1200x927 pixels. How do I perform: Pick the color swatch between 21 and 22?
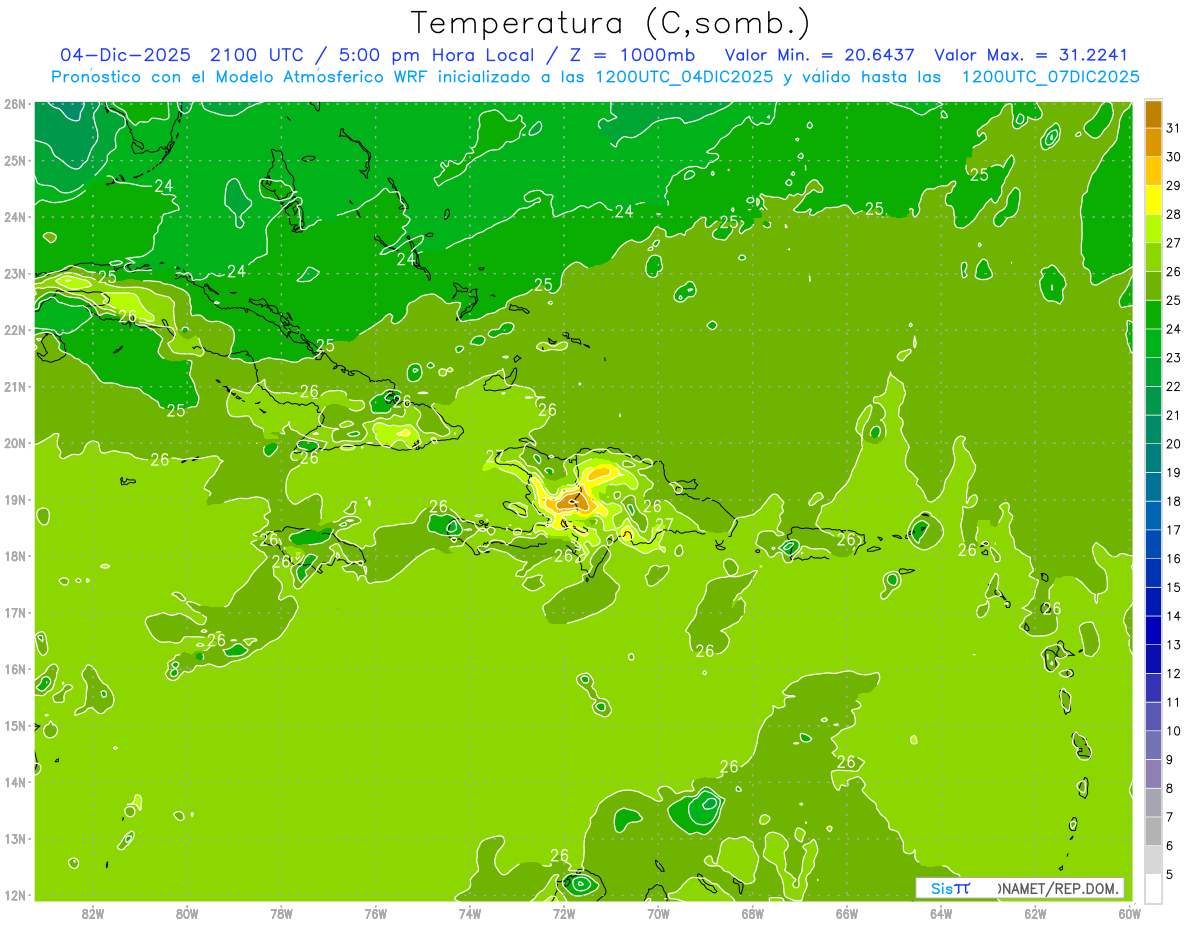[1153, 400]
